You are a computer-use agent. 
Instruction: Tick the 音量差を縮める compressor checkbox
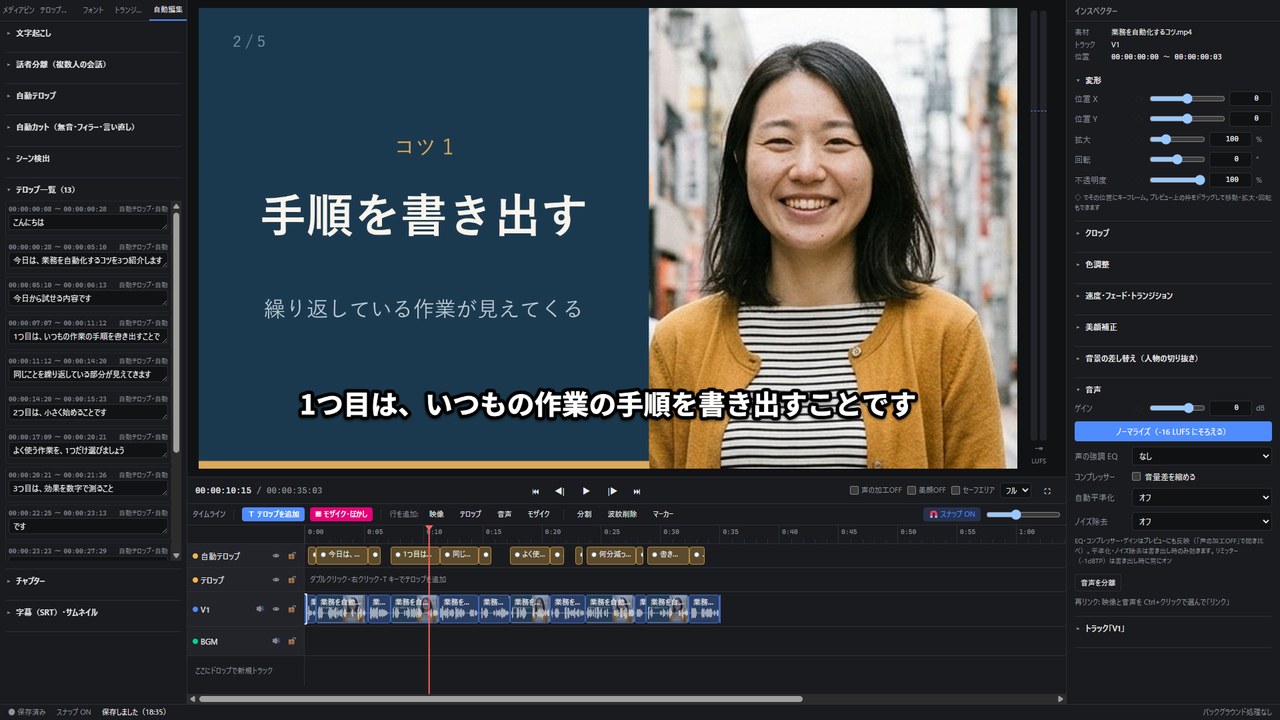(x=1137, y=477)
